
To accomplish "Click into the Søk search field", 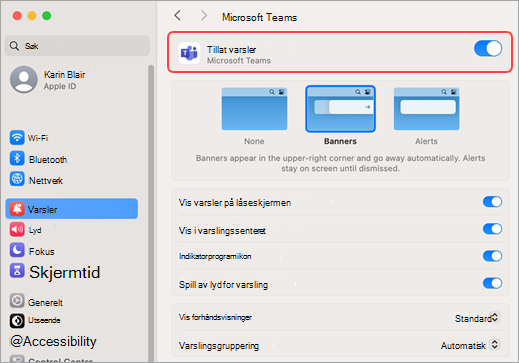I will click(x=77, y=46).
